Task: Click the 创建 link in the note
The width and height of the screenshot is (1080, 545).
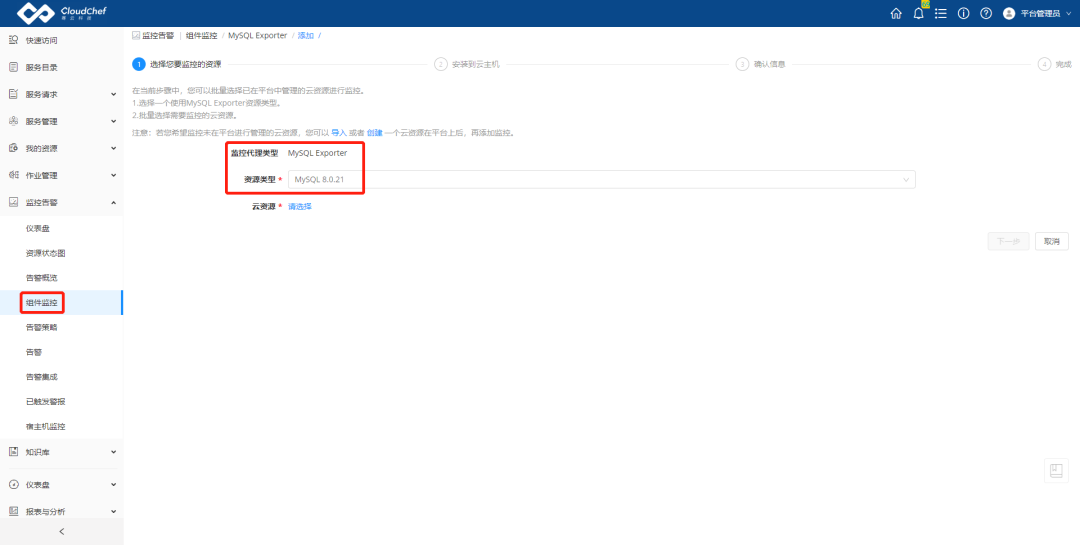Action: (374, 132)
